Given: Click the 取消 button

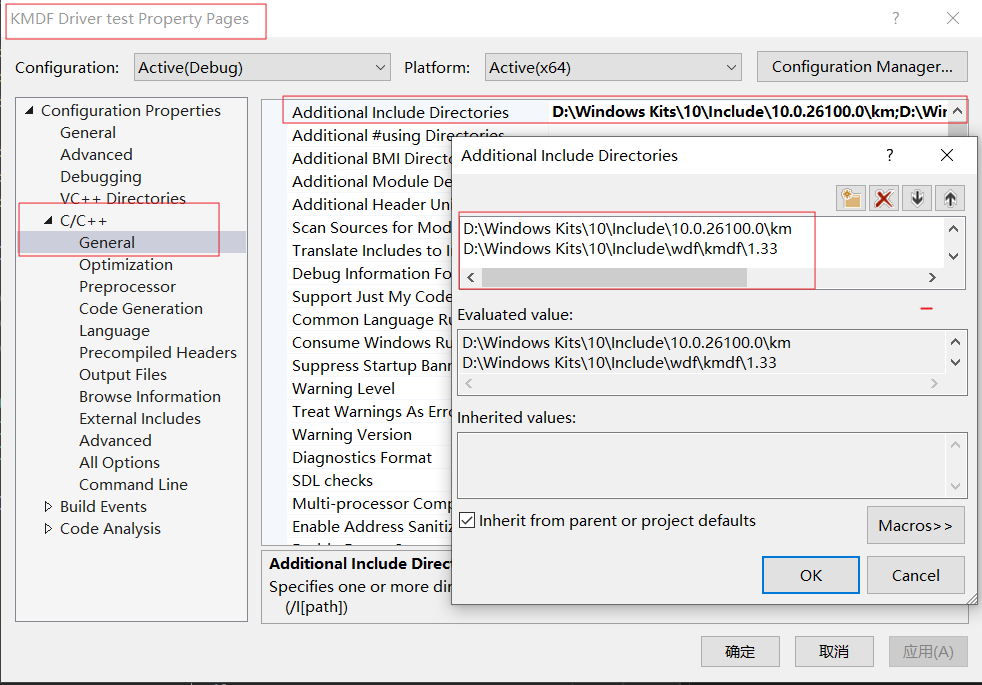Looking at the screenshot, I should 834,651.
